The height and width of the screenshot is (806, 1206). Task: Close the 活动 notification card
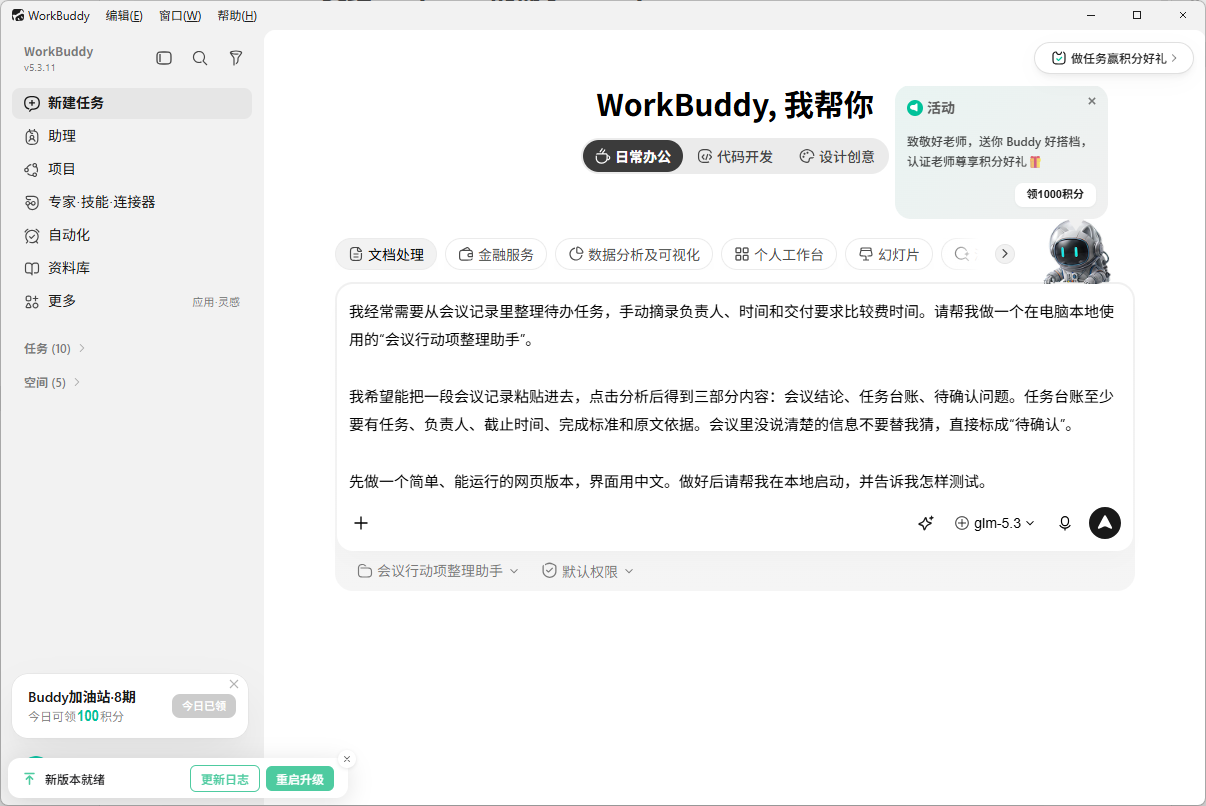pyautogui.click(x=1092, y=101)
